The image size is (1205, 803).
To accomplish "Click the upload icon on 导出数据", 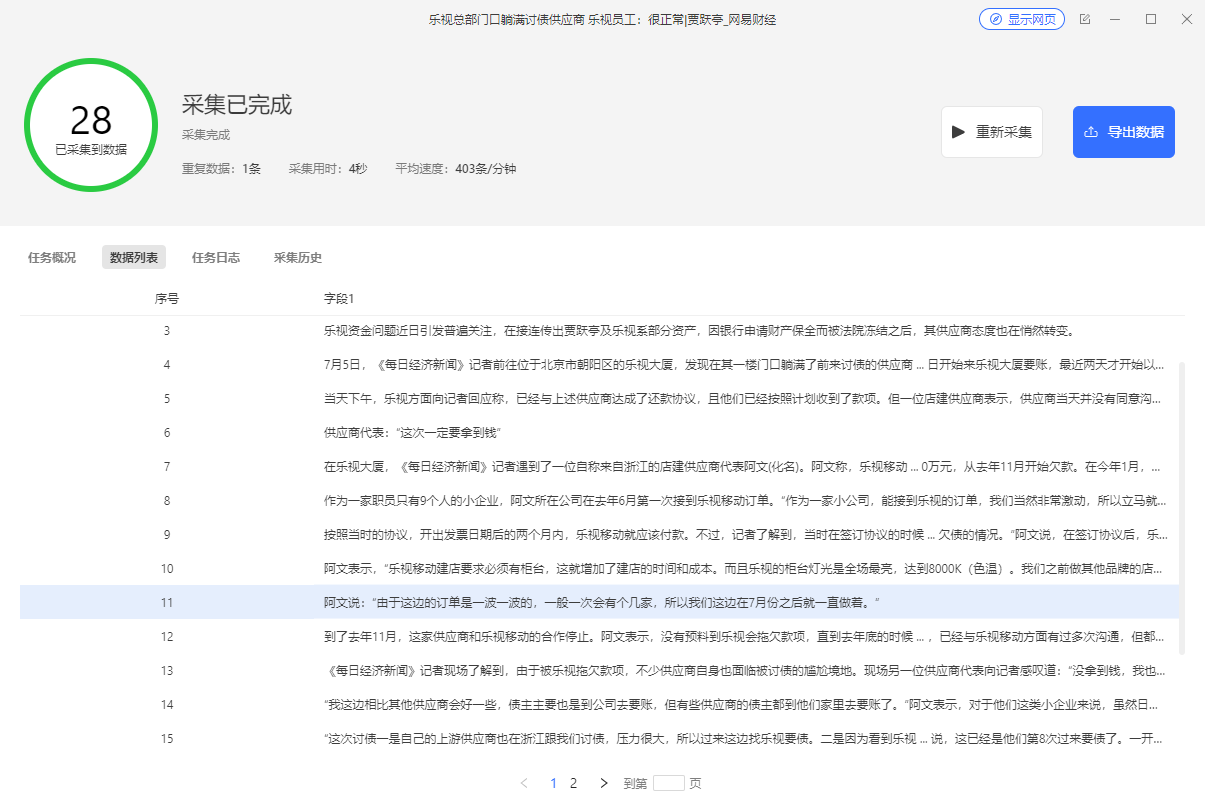I will (1091, 132).
